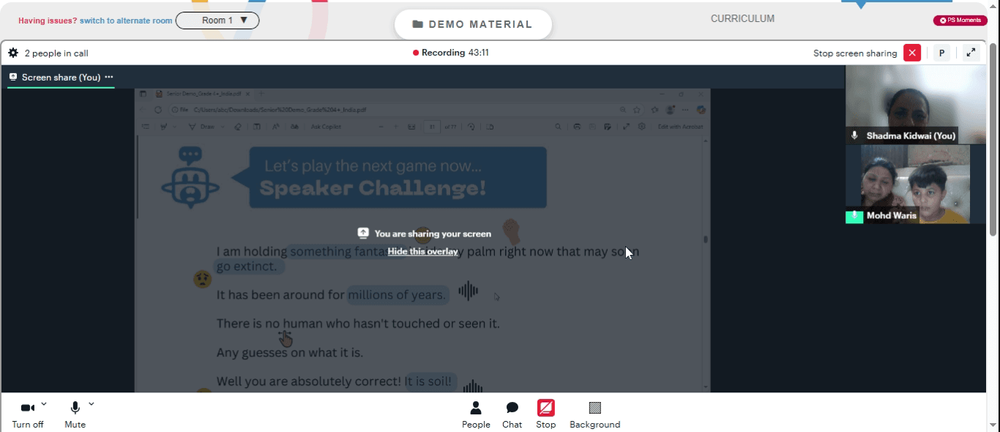Click mic icon on Shadma Kidwai tile

coord(855,136)
